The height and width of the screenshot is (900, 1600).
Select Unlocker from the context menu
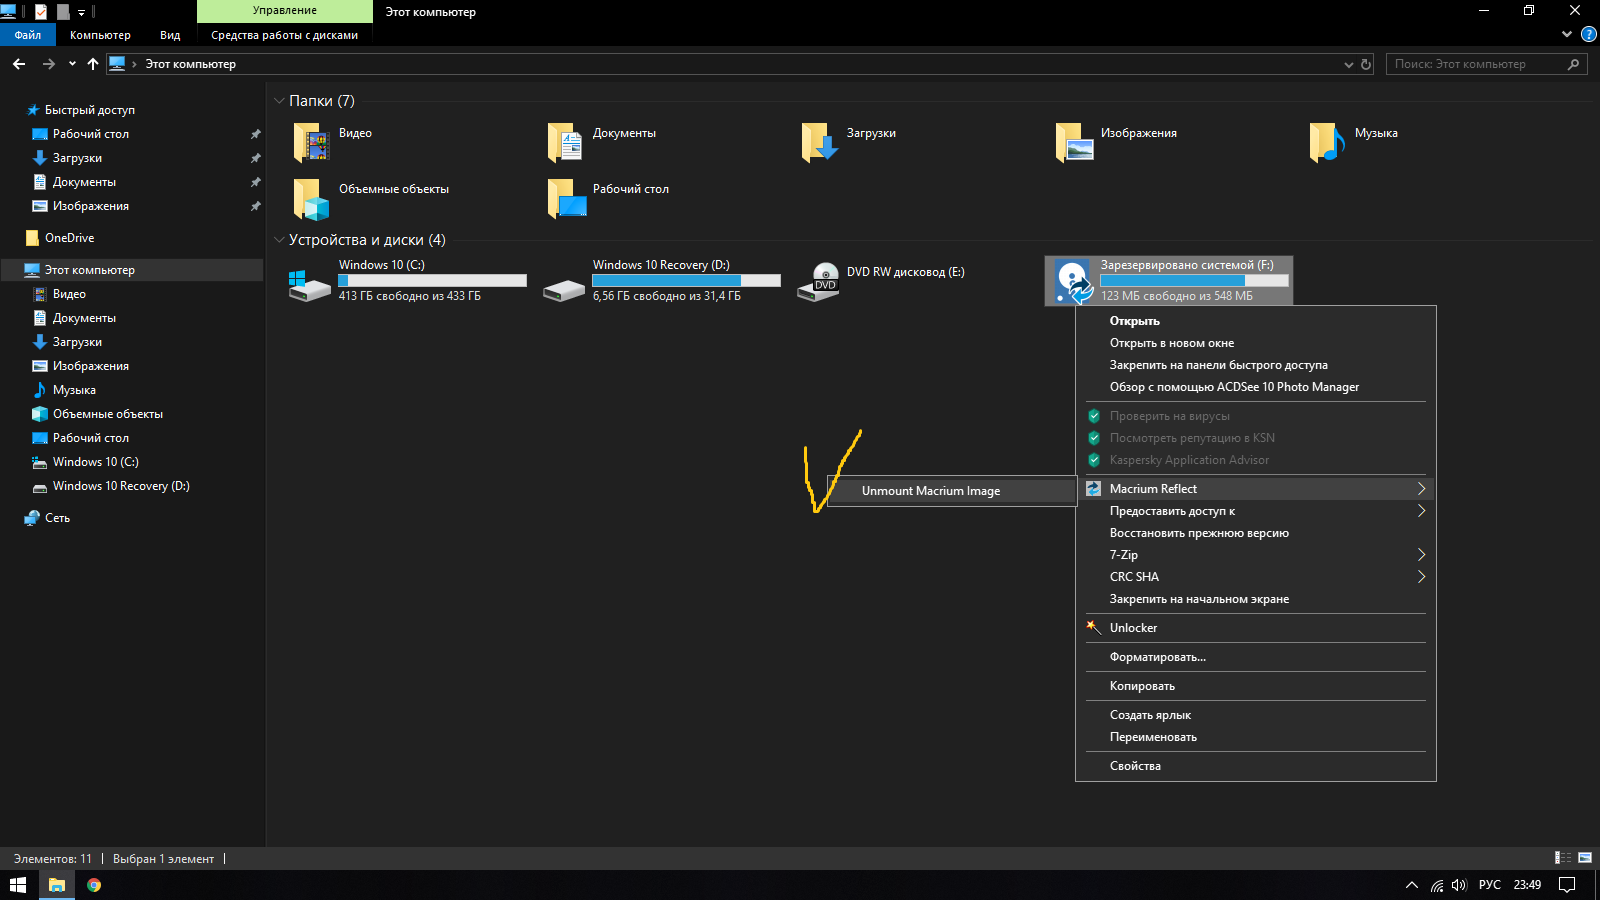tap(1133, 628)
